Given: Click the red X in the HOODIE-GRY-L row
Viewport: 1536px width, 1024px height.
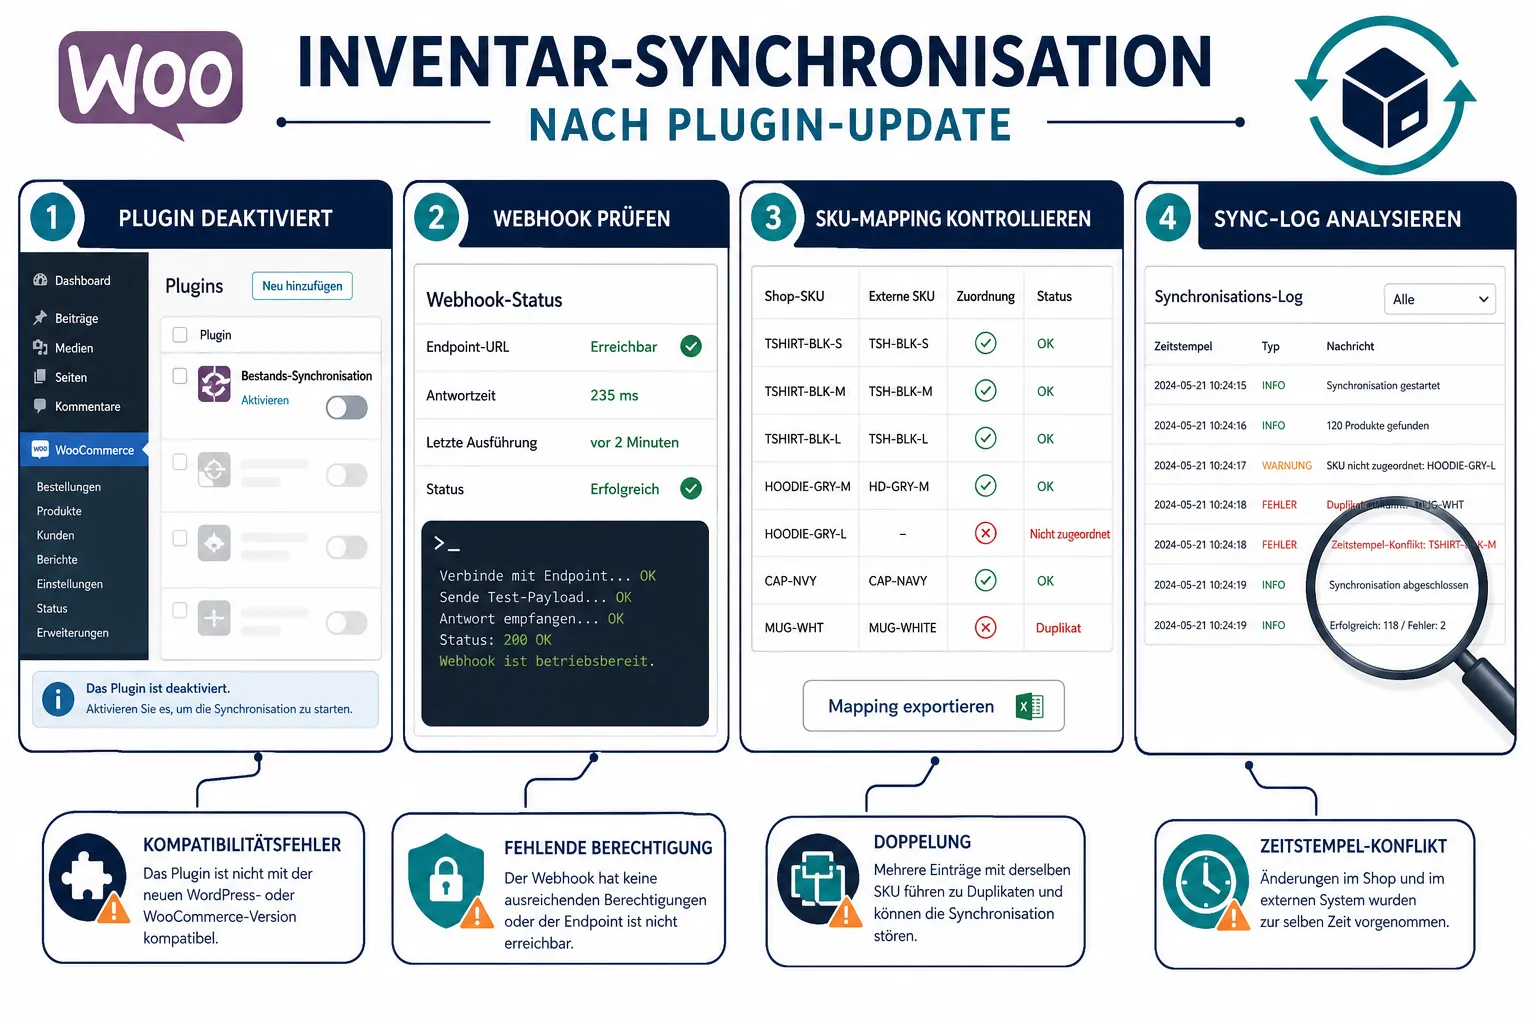Looking at the screenshot, I should (x=986, y=533).
